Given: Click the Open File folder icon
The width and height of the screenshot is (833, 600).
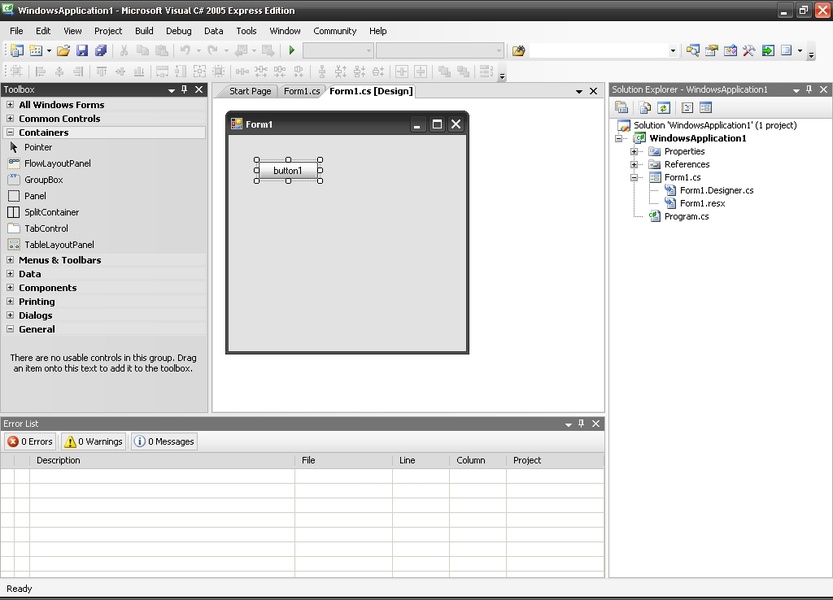Looking at the screenshot, I should coord(63,50).
